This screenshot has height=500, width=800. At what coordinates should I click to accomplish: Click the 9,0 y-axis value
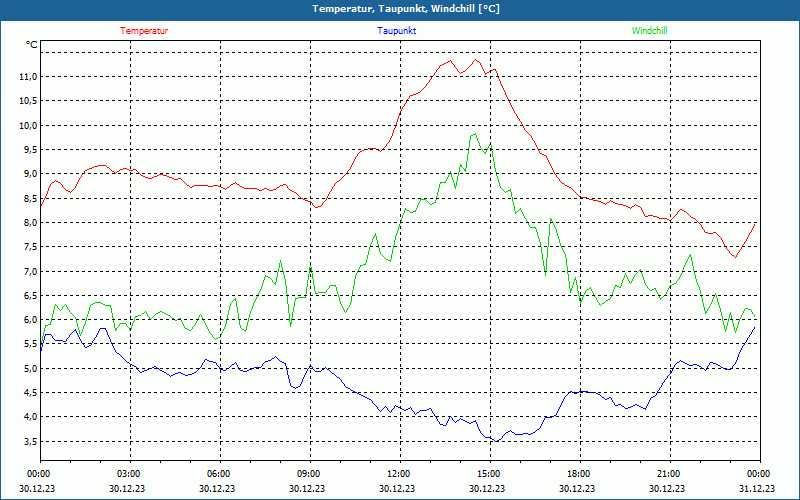(x=30, y=174)
